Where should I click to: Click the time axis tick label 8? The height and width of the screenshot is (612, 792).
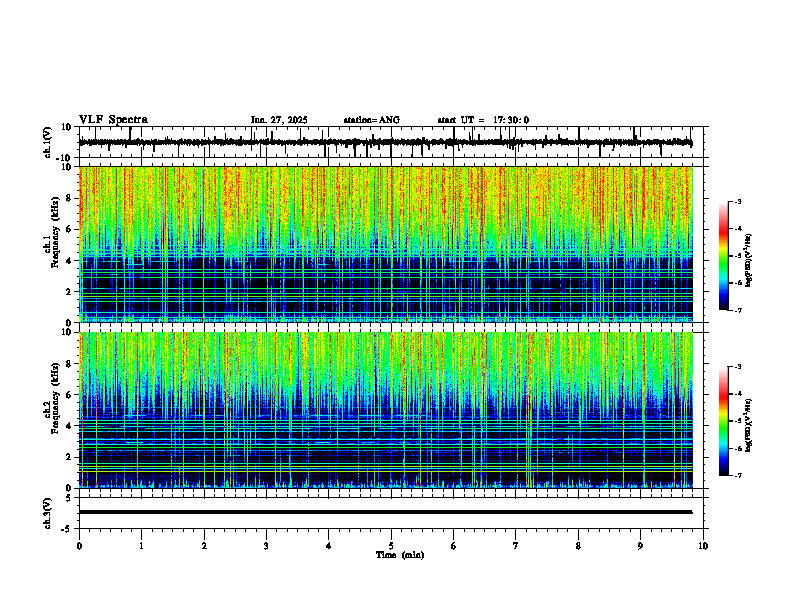click(x=578, y=546)
